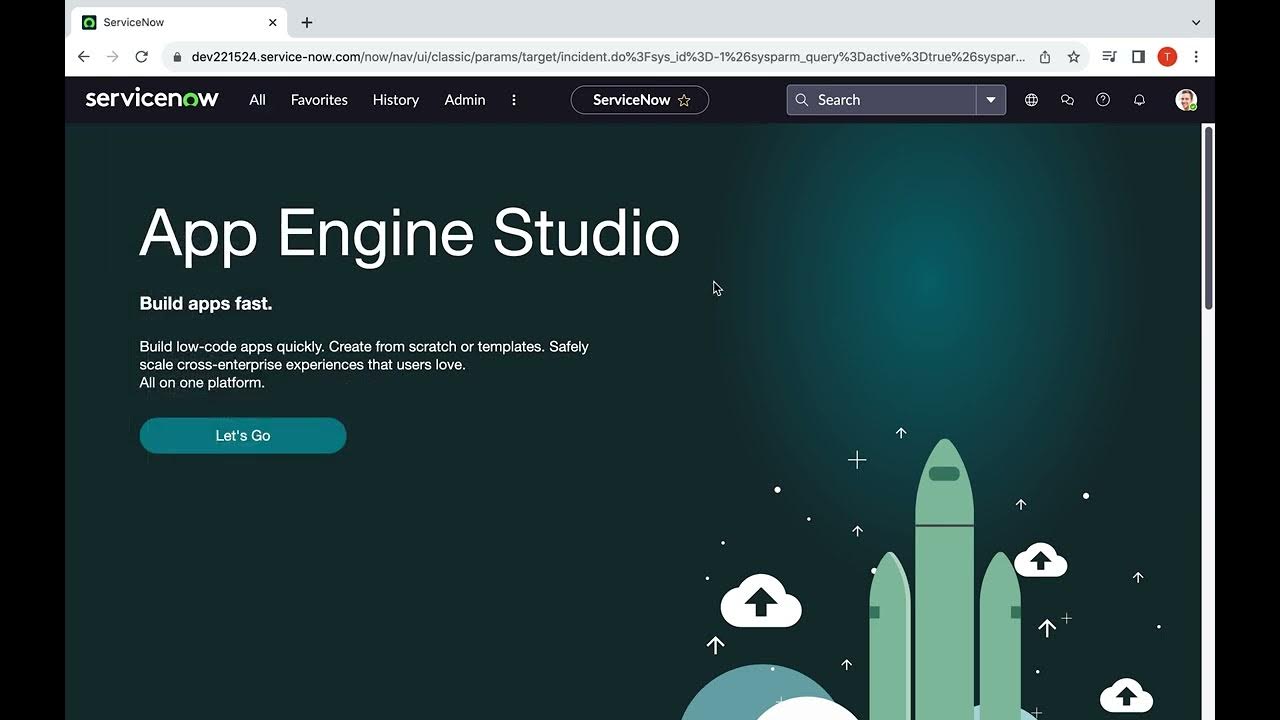
Task: Click the site lock icon in address bar
Action: [x=178, y=57]
